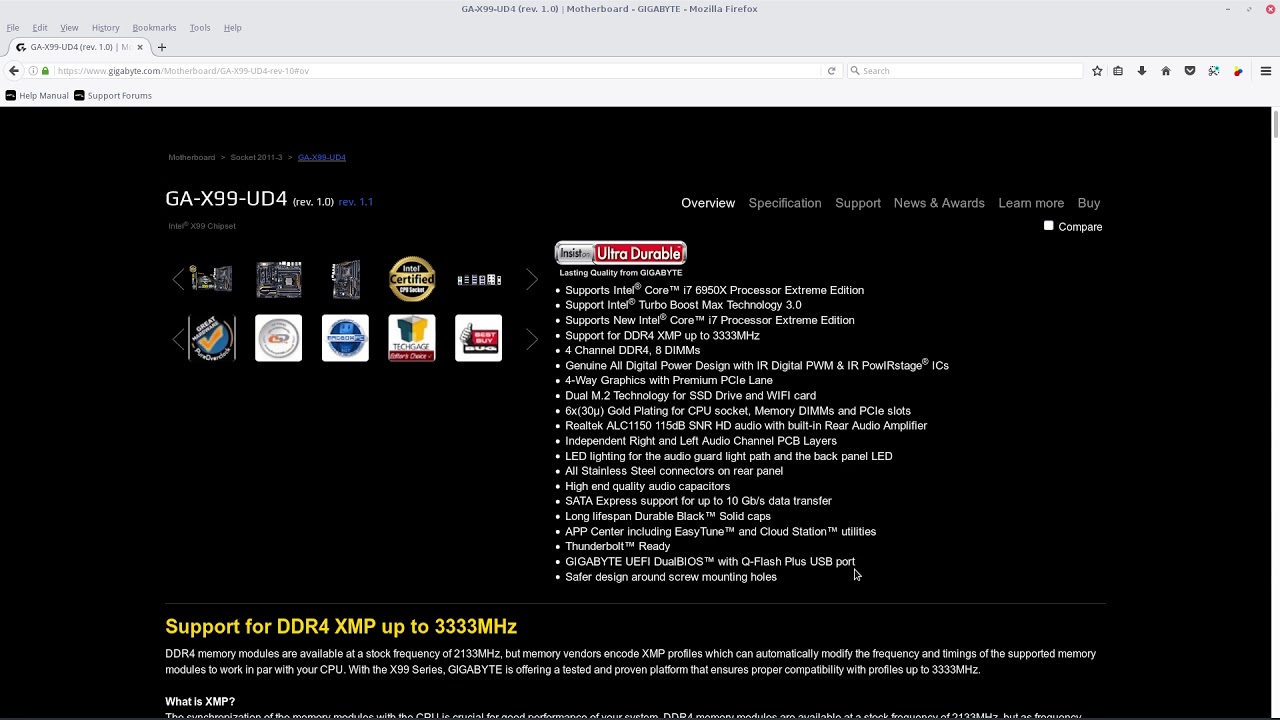Click the Ultra Durable logo banner
Screen dimensions: 1280x720
click(x=621, y=253)
